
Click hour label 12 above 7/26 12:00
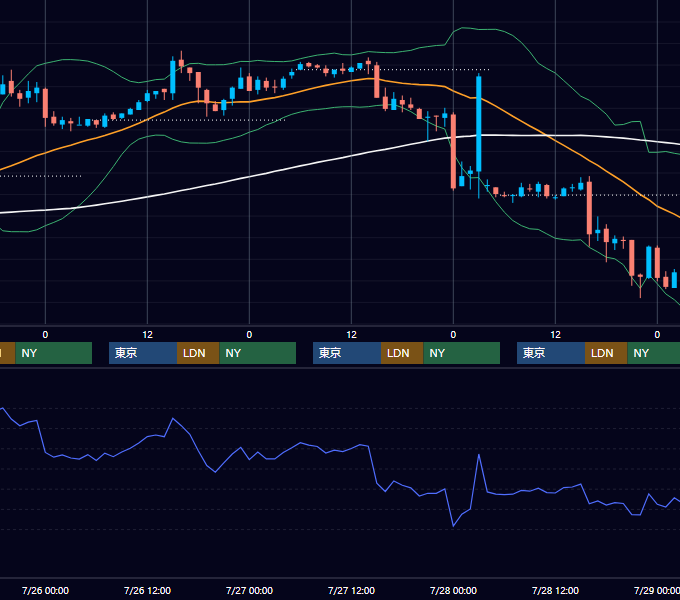pyautogui.click(x=147, y=335)
